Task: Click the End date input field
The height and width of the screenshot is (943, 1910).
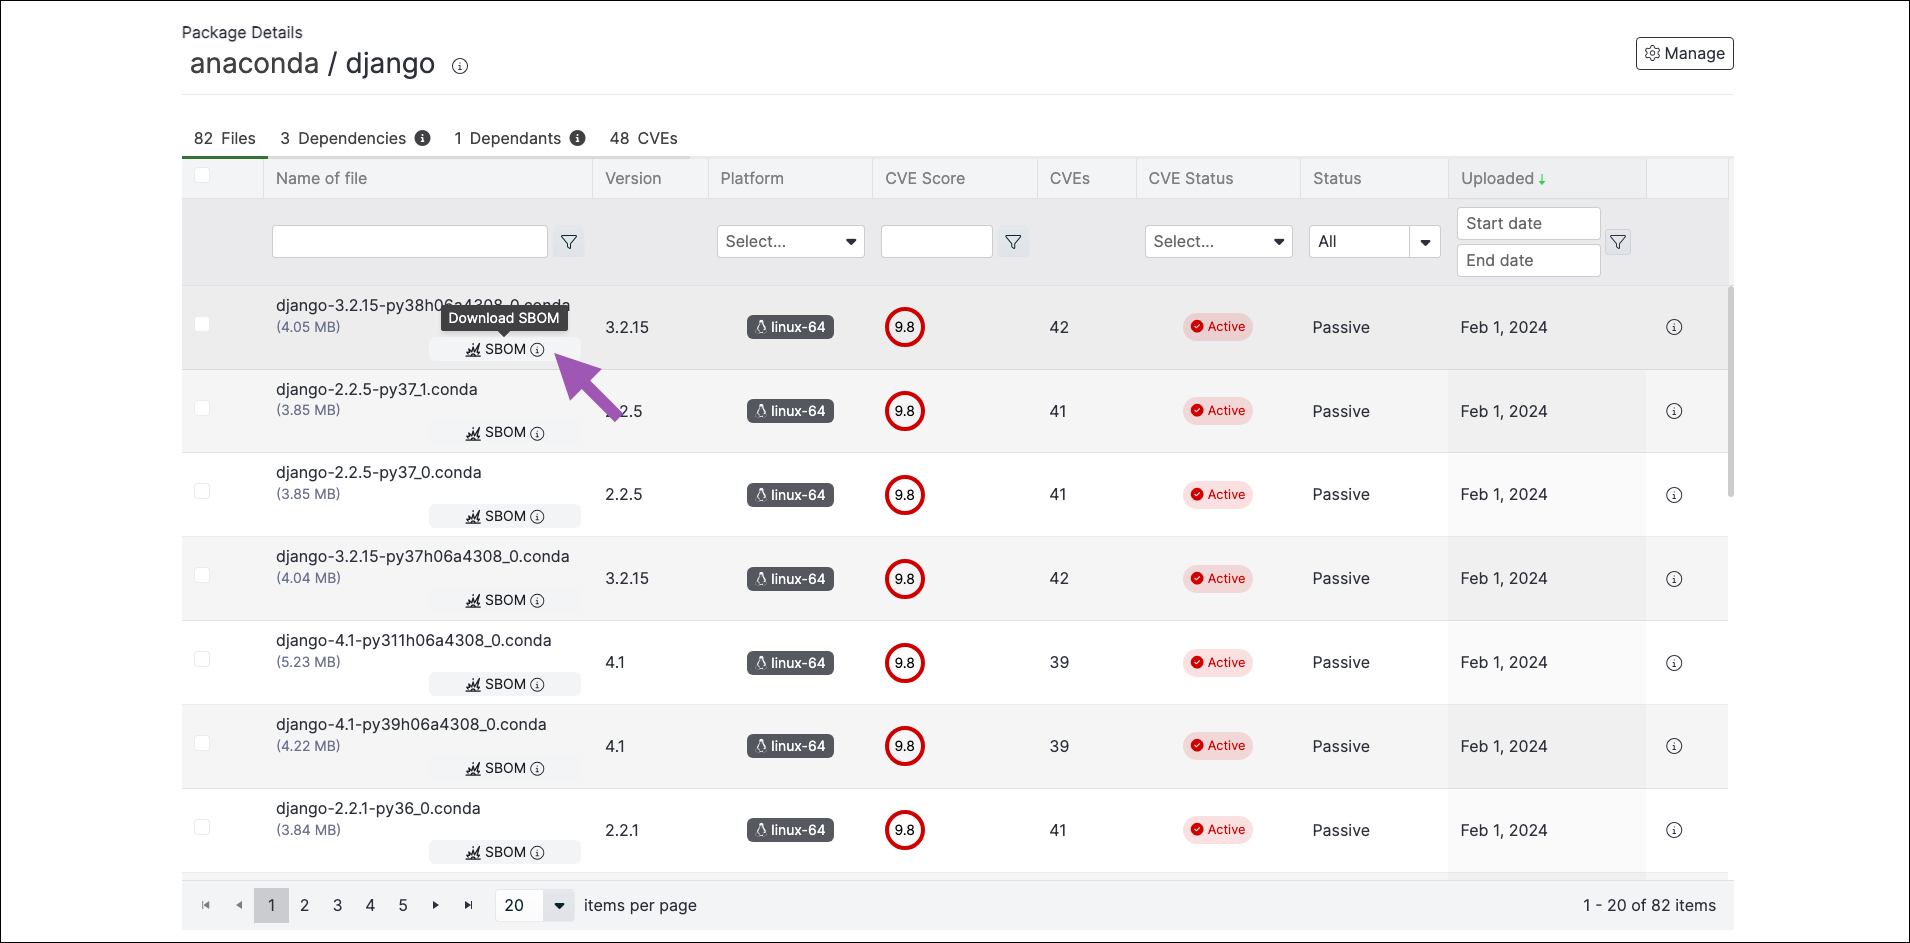Action: [x=1529, y=260]
